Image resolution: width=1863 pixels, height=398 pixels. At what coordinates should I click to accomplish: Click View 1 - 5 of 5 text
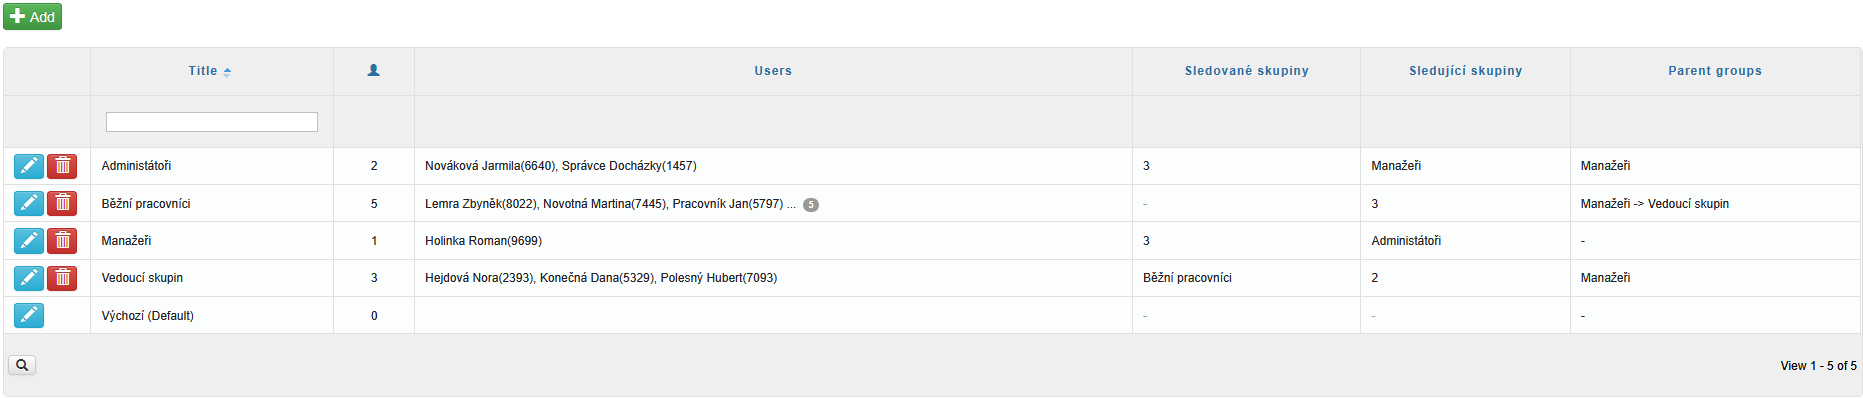[x=1818, y=366]
